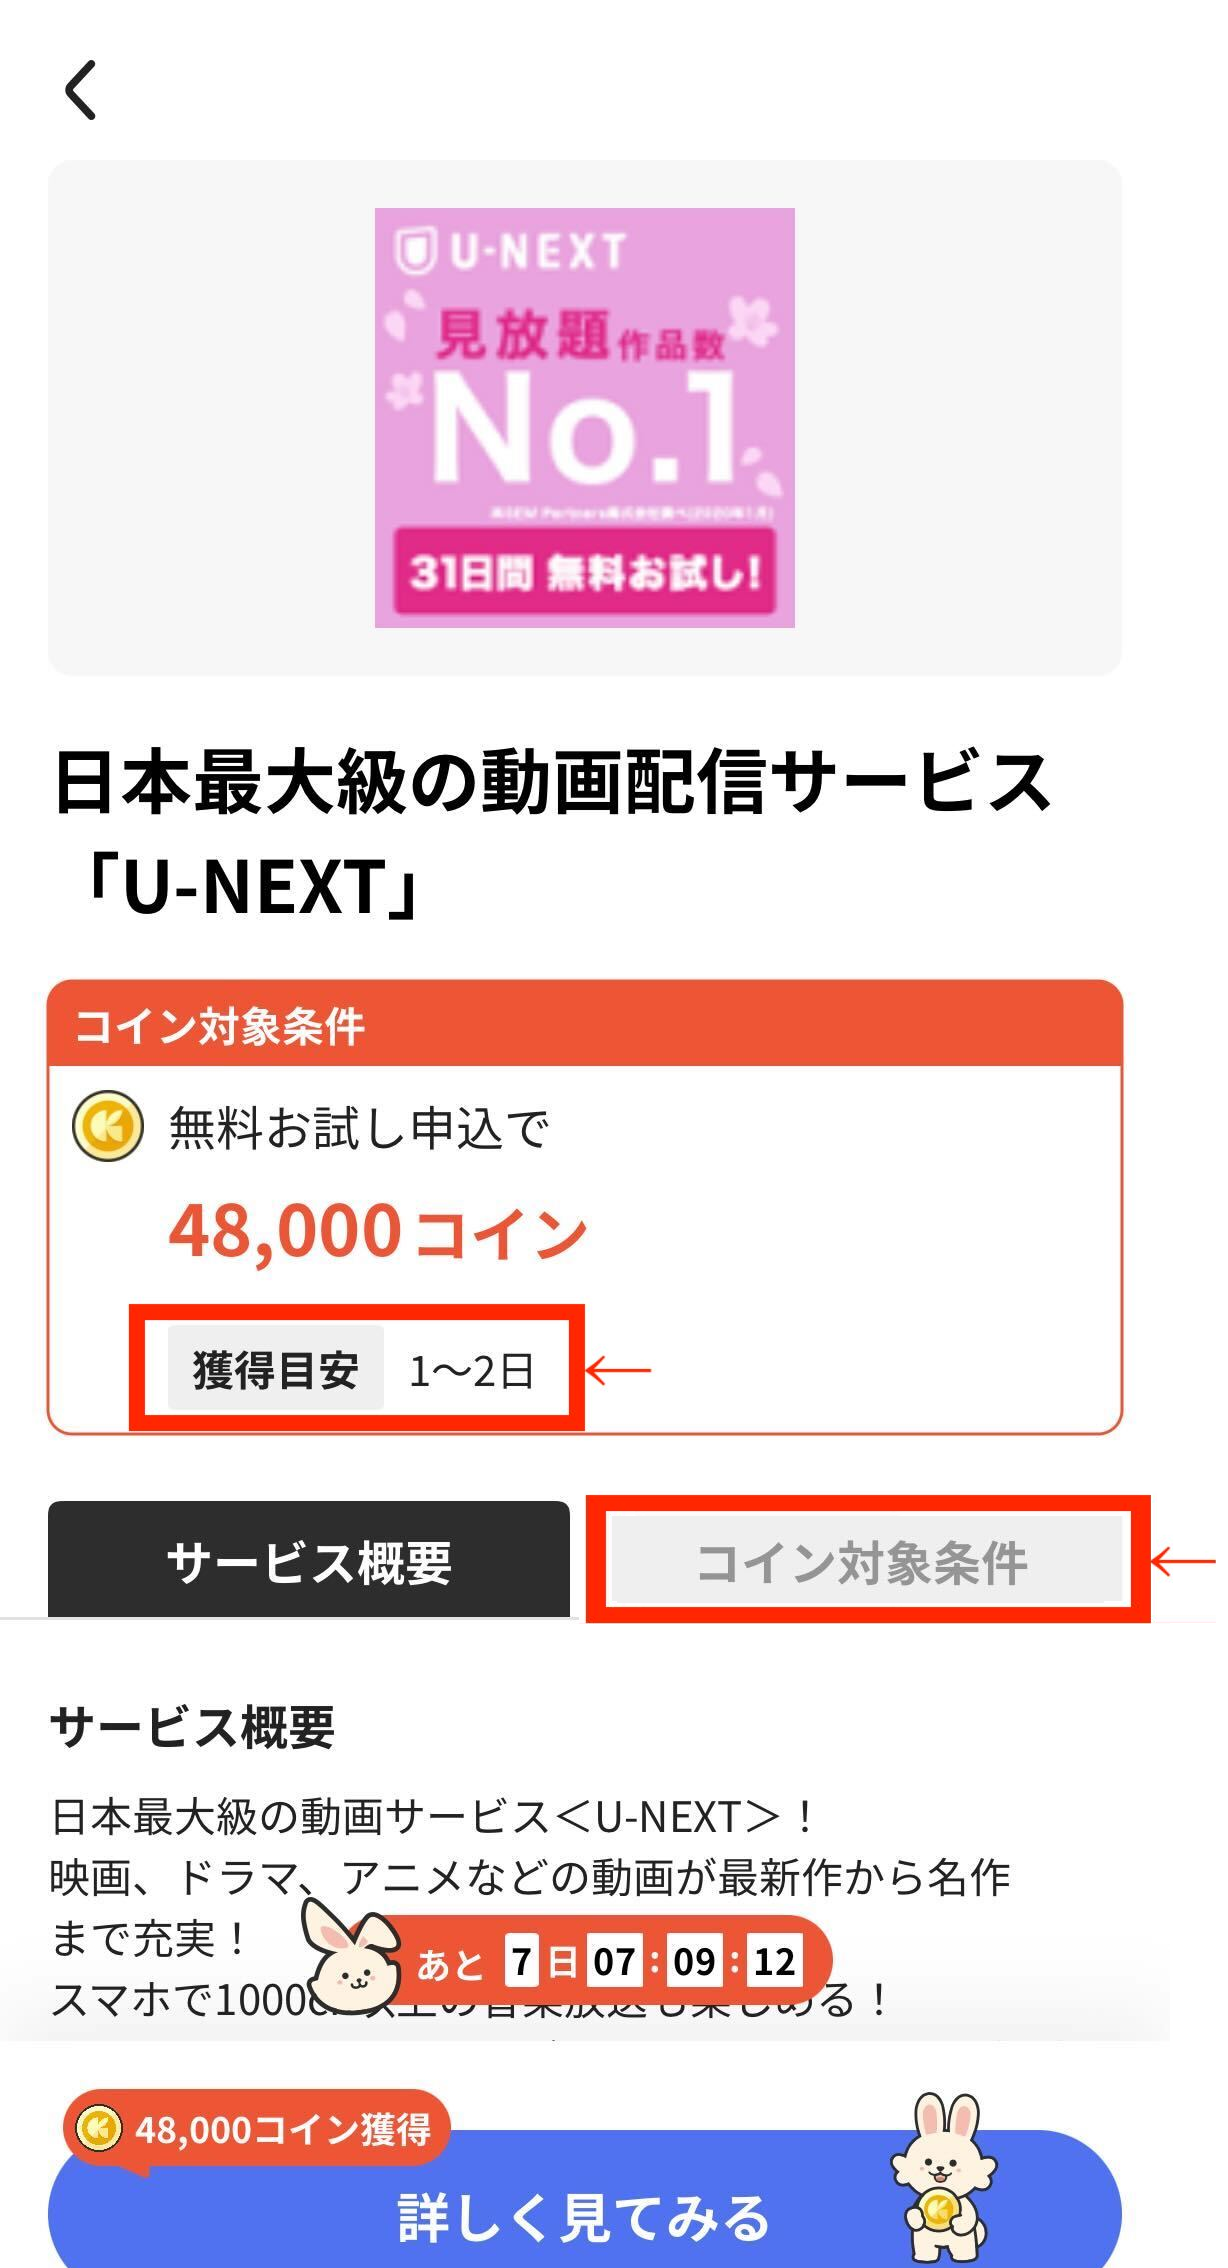Image resolution: width=1228 pixels, height=2268 pixels.
Task: Tap the rabbit face on countdown banner
Action: tap(350, 1960)
